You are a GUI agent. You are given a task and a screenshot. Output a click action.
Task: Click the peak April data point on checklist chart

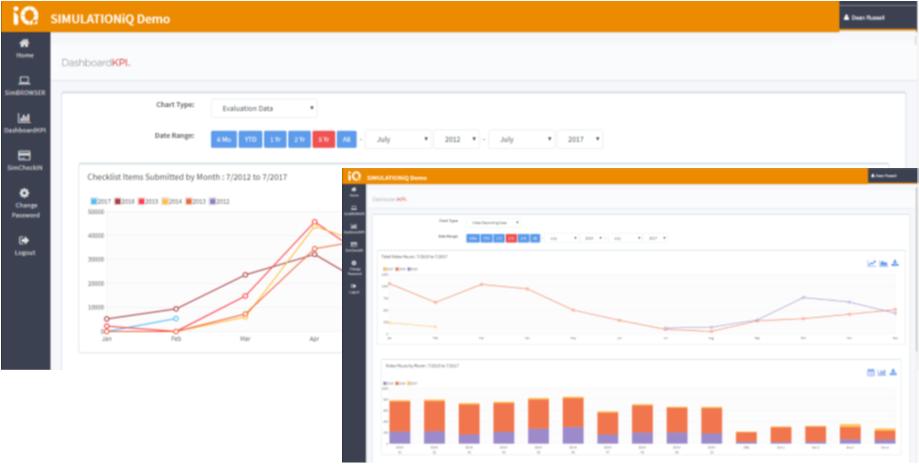click(x=315, y=222)
